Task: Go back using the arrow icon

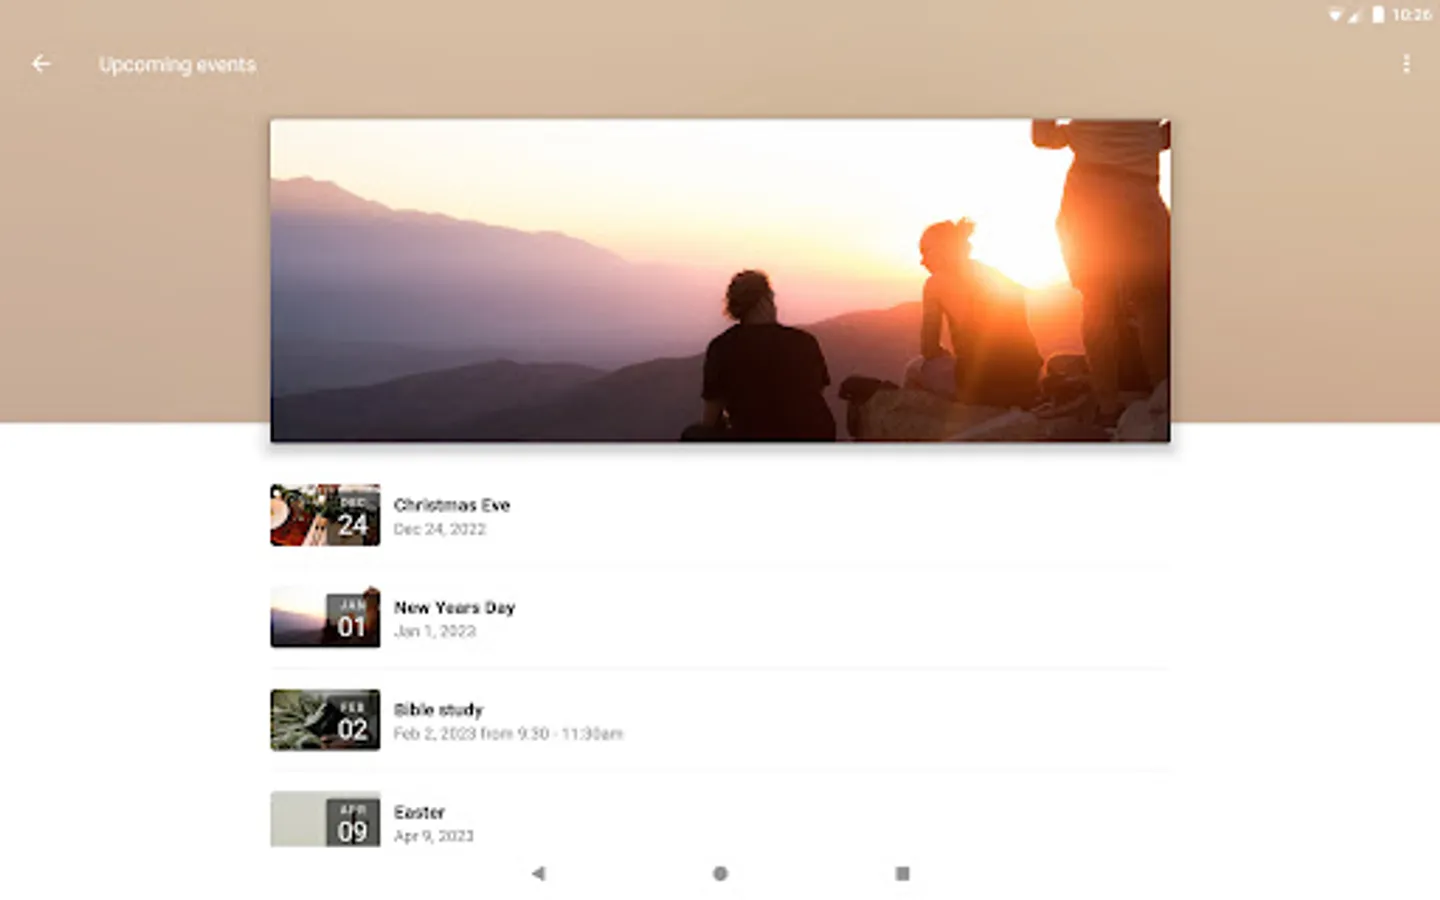Action: (41, 64)
